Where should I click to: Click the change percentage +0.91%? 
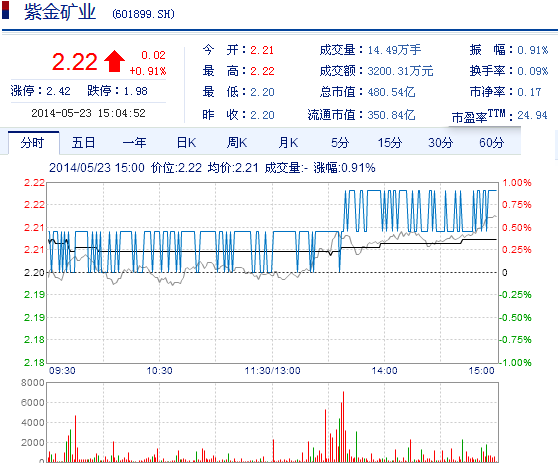148,71
